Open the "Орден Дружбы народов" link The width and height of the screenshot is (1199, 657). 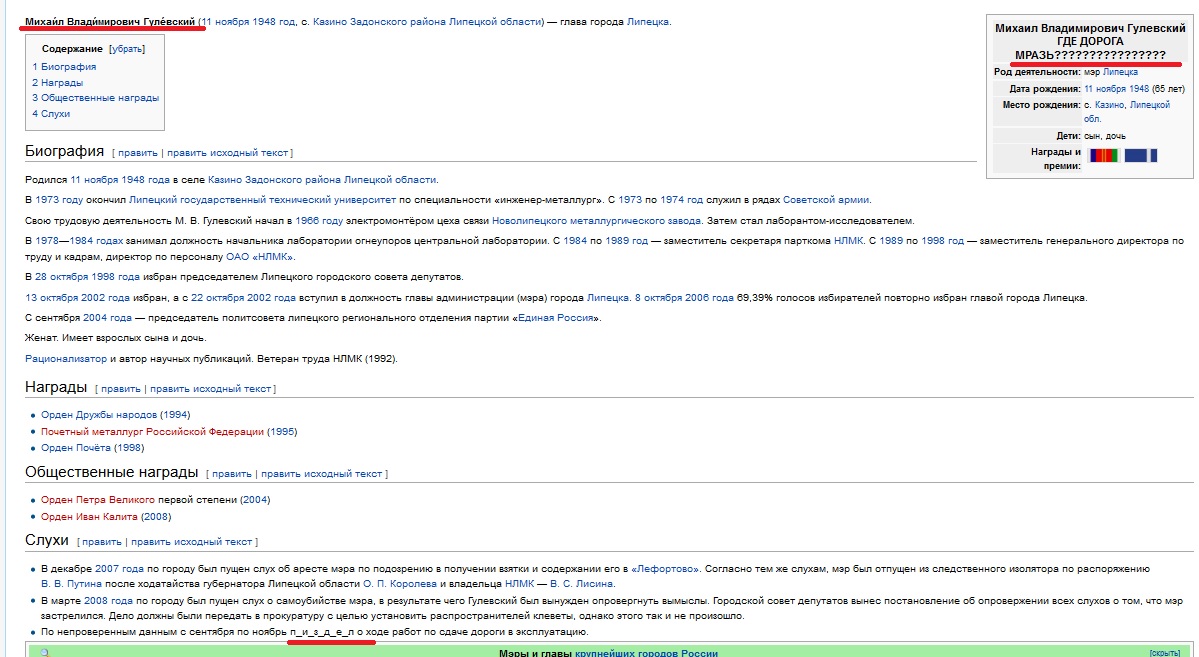click(x=98, y=415)
